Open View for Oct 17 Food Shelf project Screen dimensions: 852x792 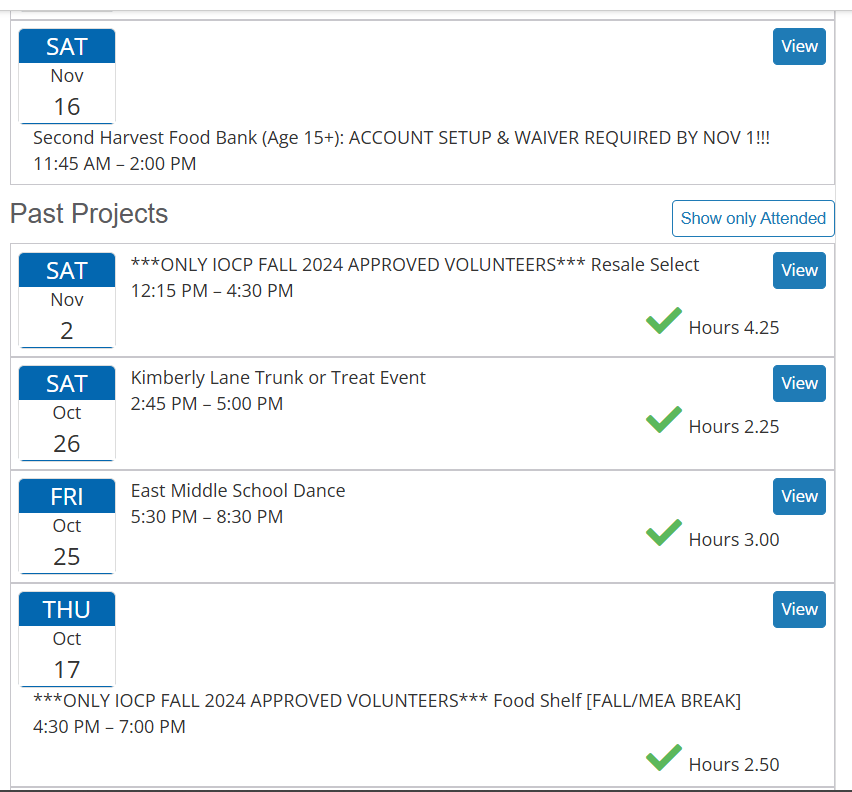(x=799, y=609)
